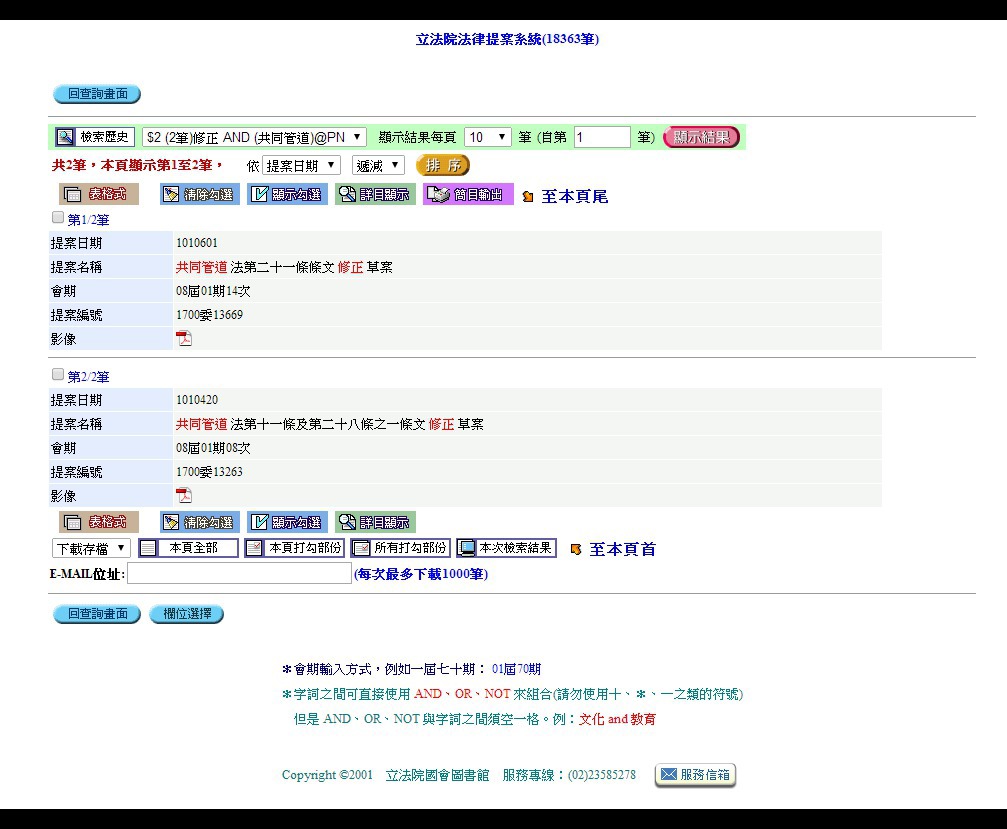This screenshot has height=829, width=1007.
Task: Click 本次檢索結果 download search results
Action: (506, 548)
